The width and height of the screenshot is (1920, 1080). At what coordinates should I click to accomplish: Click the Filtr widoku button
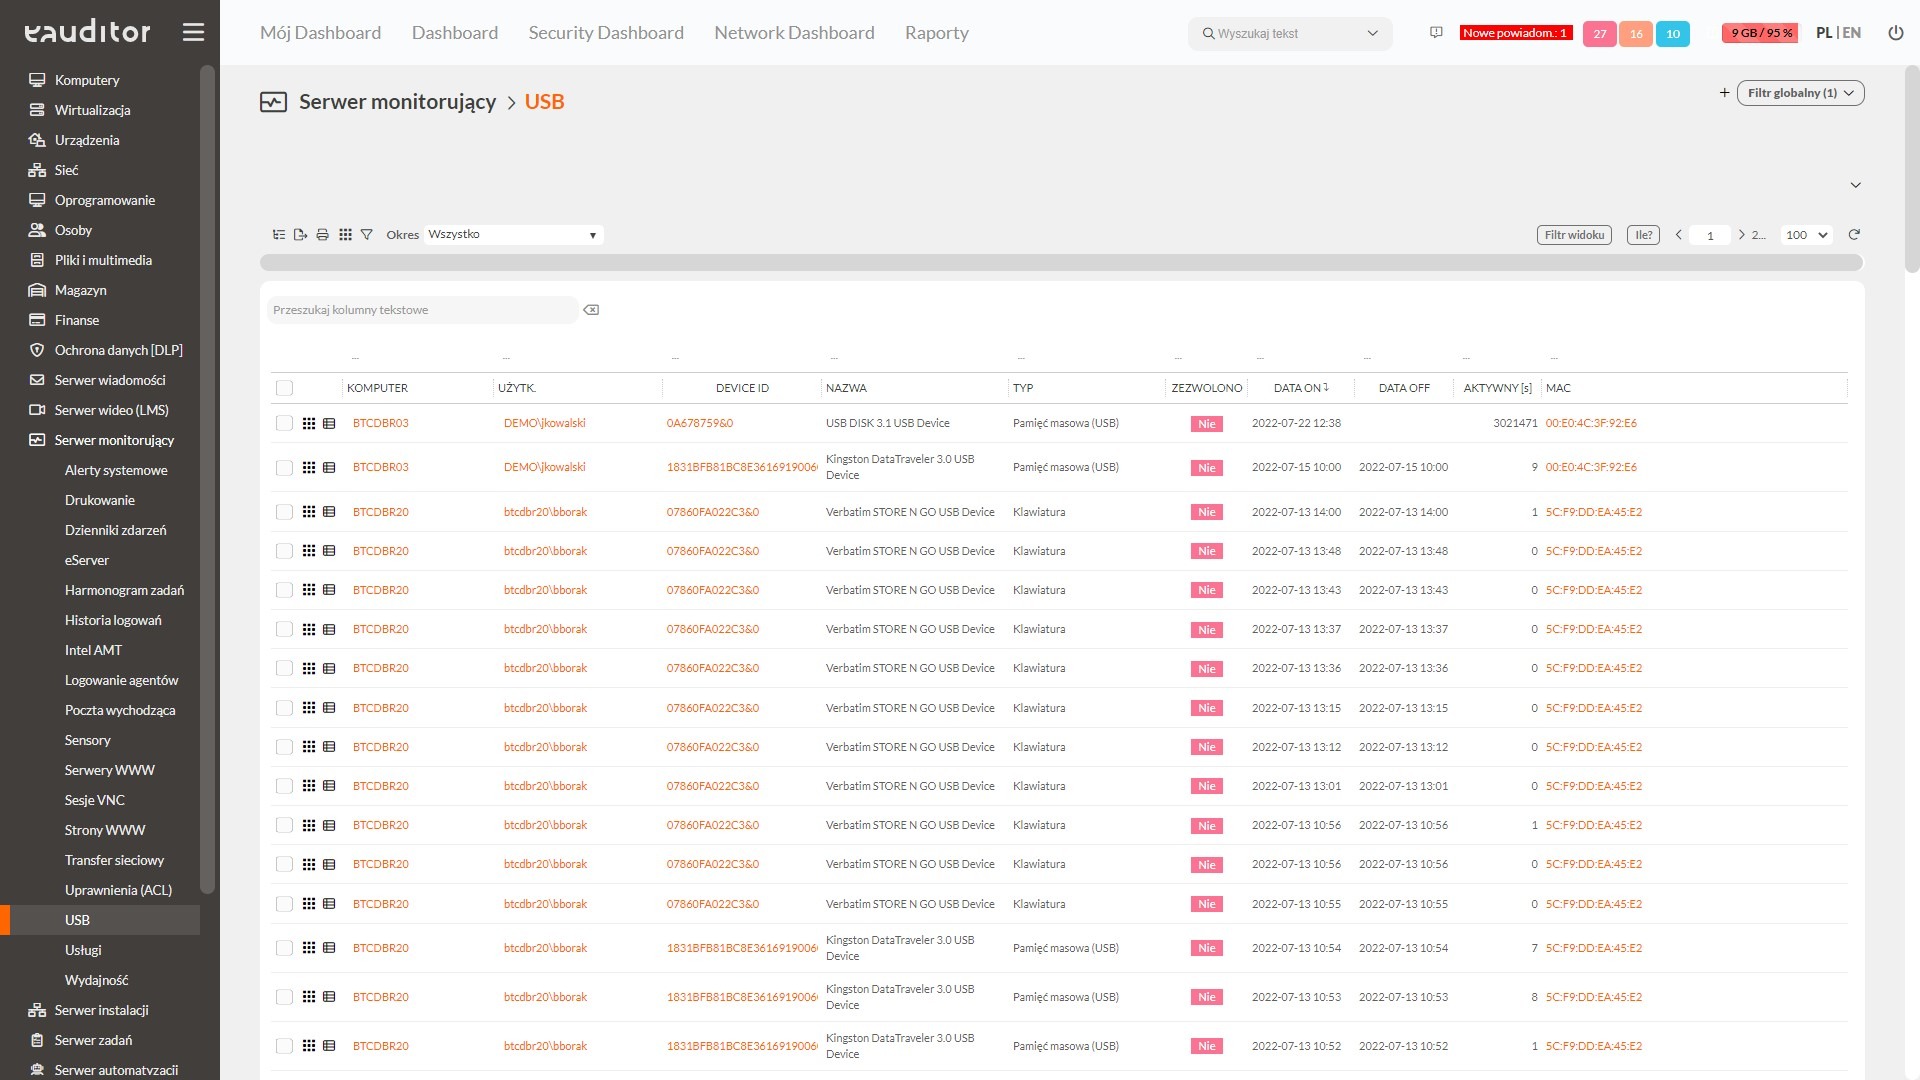coord(1574,235)
